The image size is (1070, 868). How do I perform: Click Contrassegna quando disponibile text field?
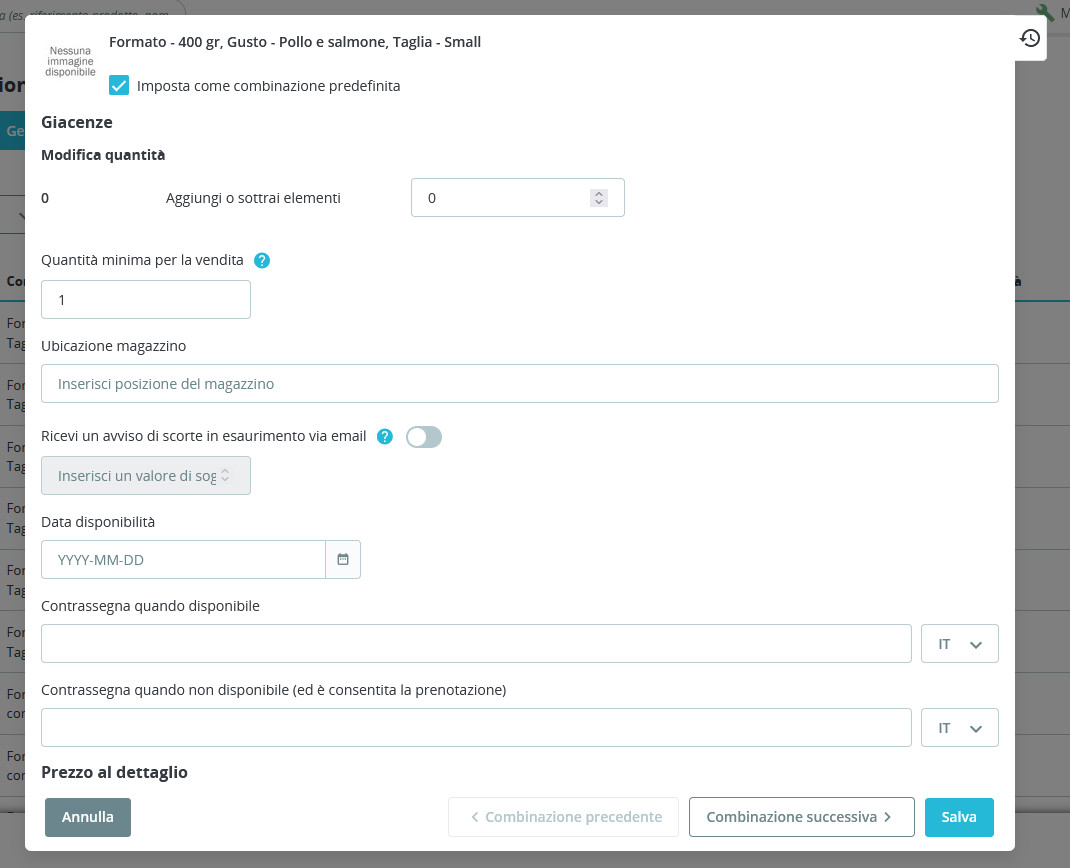click(x=476, y=643)
